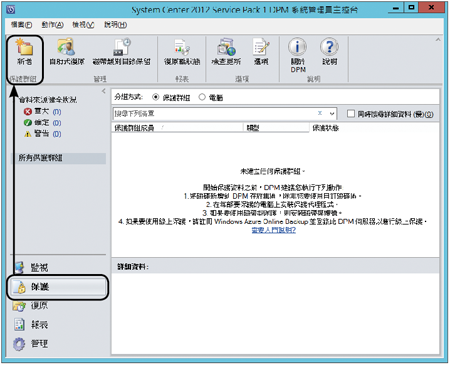This screenshot has height=365, width=450.
Task: Open the View (V) menu
Action: [83, 25]
